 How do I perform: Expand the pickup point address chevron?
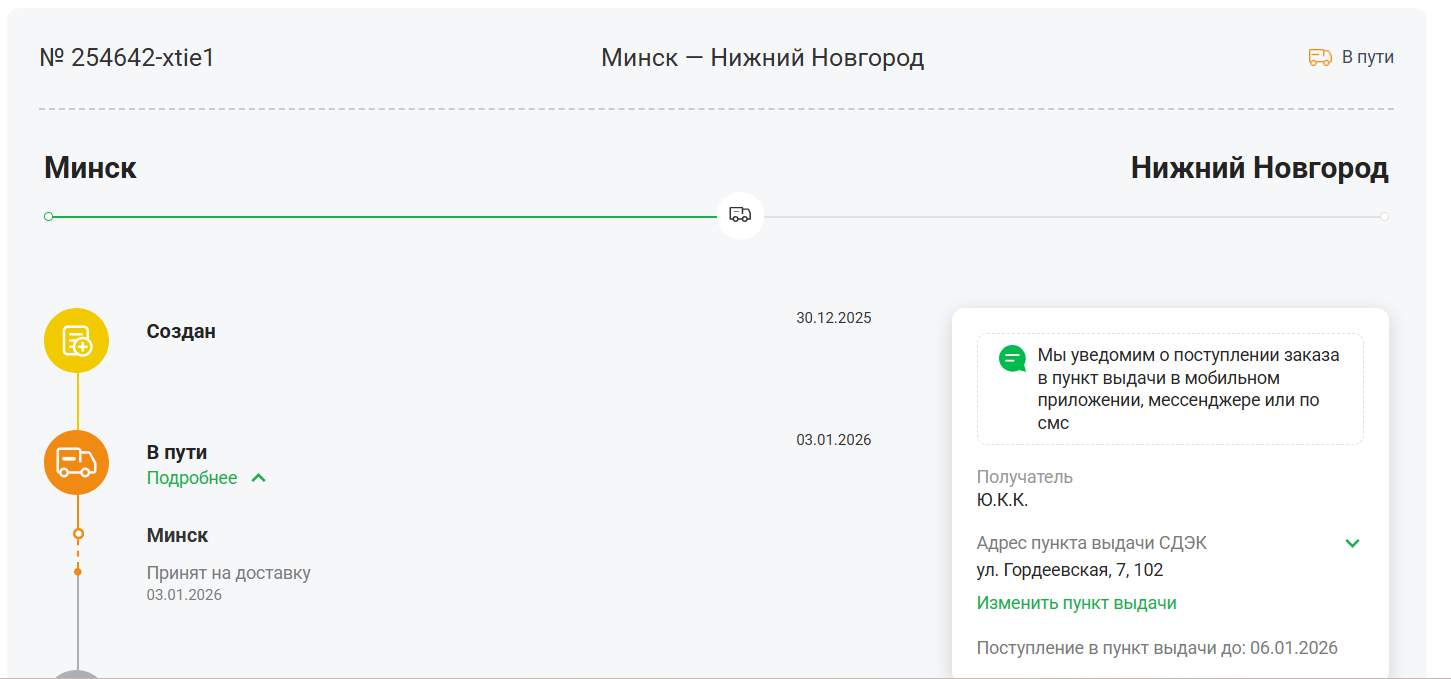pos(1352,543)
